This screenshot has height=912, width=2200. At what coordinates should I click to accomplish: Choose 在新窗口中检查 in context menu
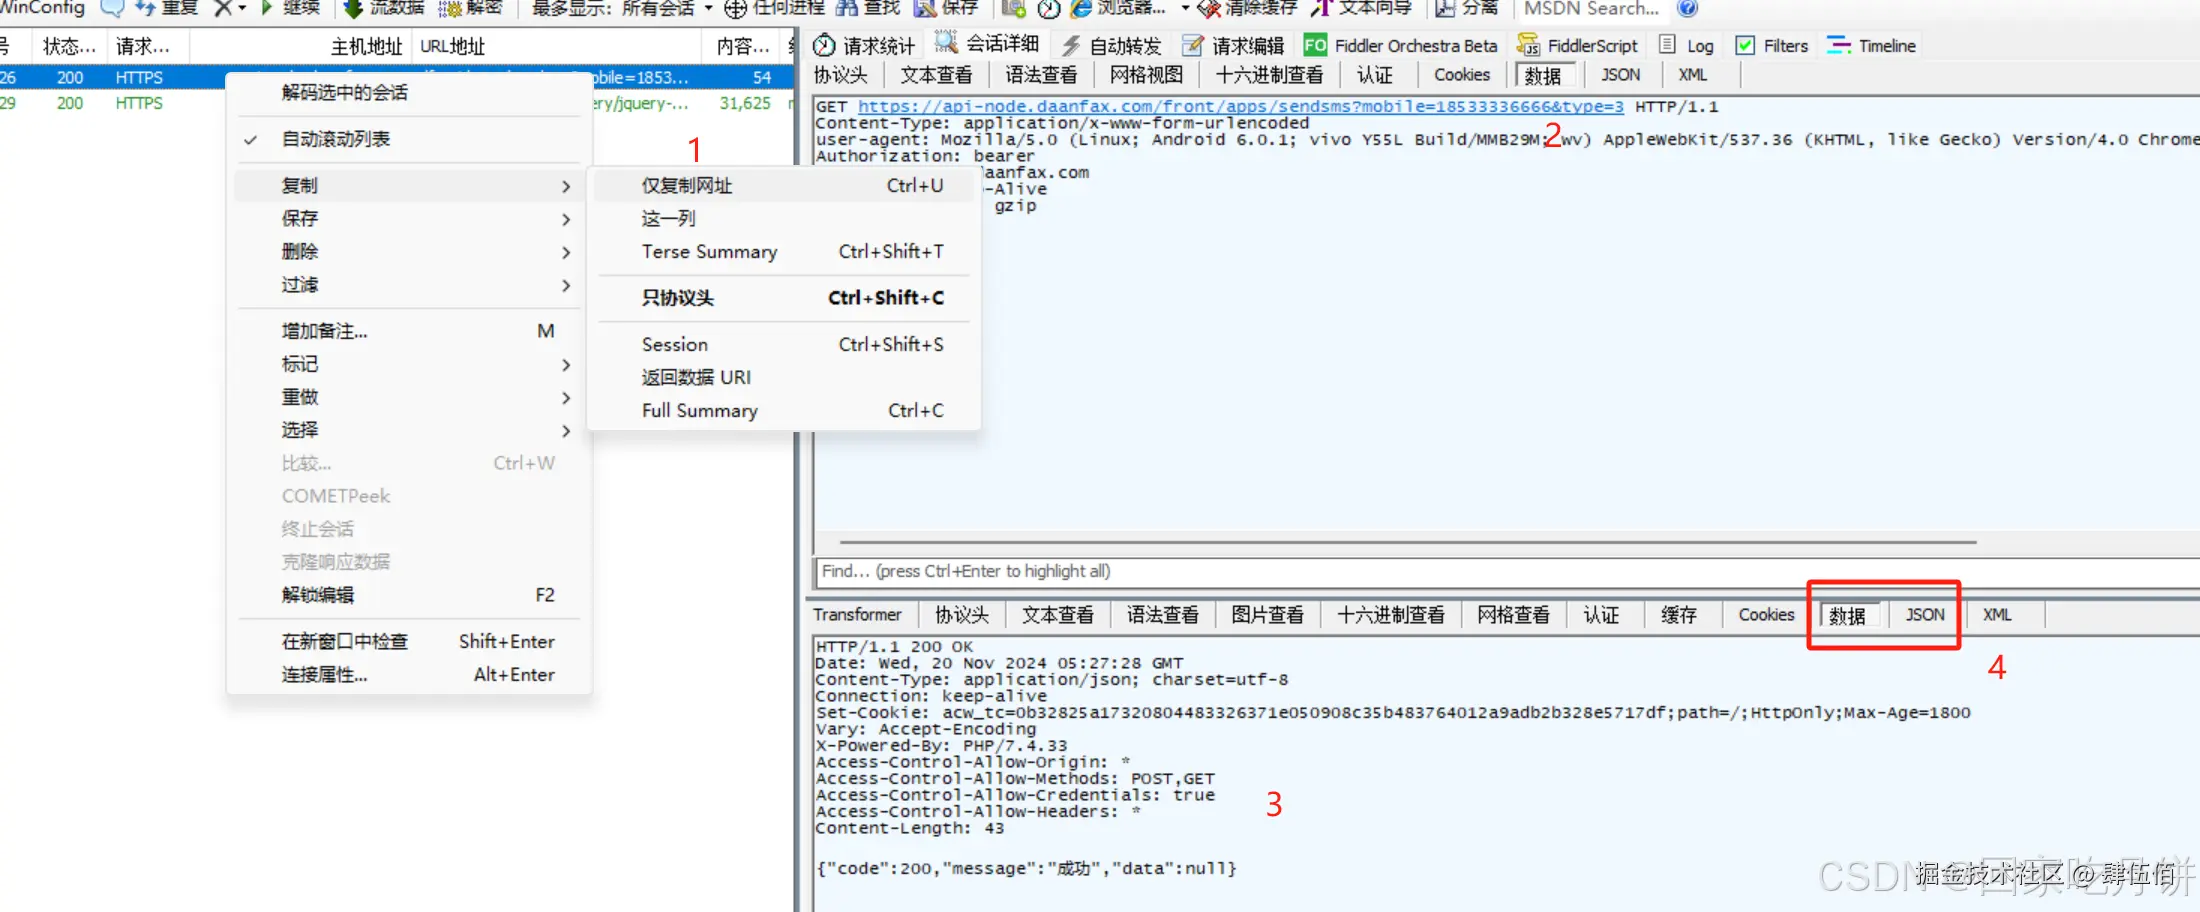pyautogui.click(x=408, y=642)
